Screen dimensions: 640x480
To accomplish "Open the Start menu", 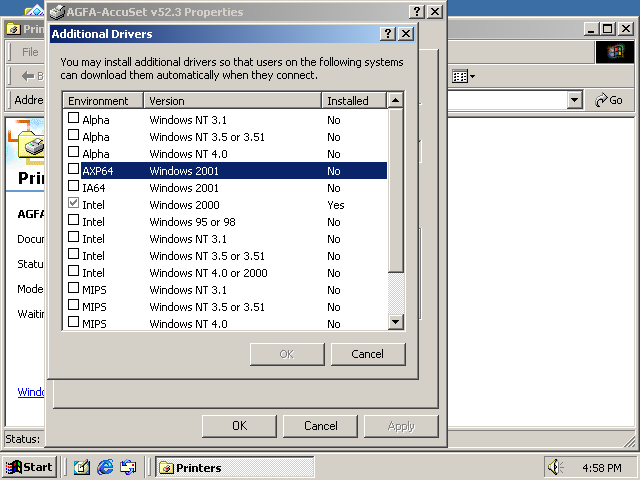I will point(29,467).
